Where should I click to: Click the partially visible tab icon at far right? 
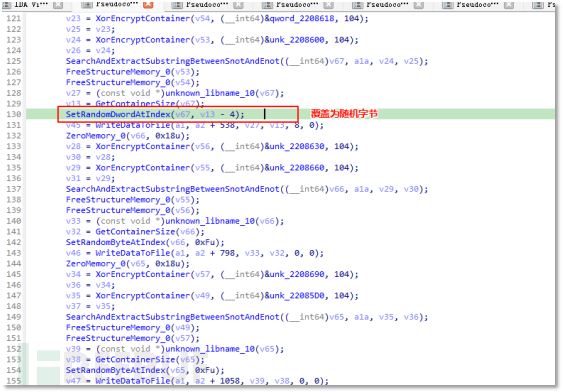click(x=537, y=5)
